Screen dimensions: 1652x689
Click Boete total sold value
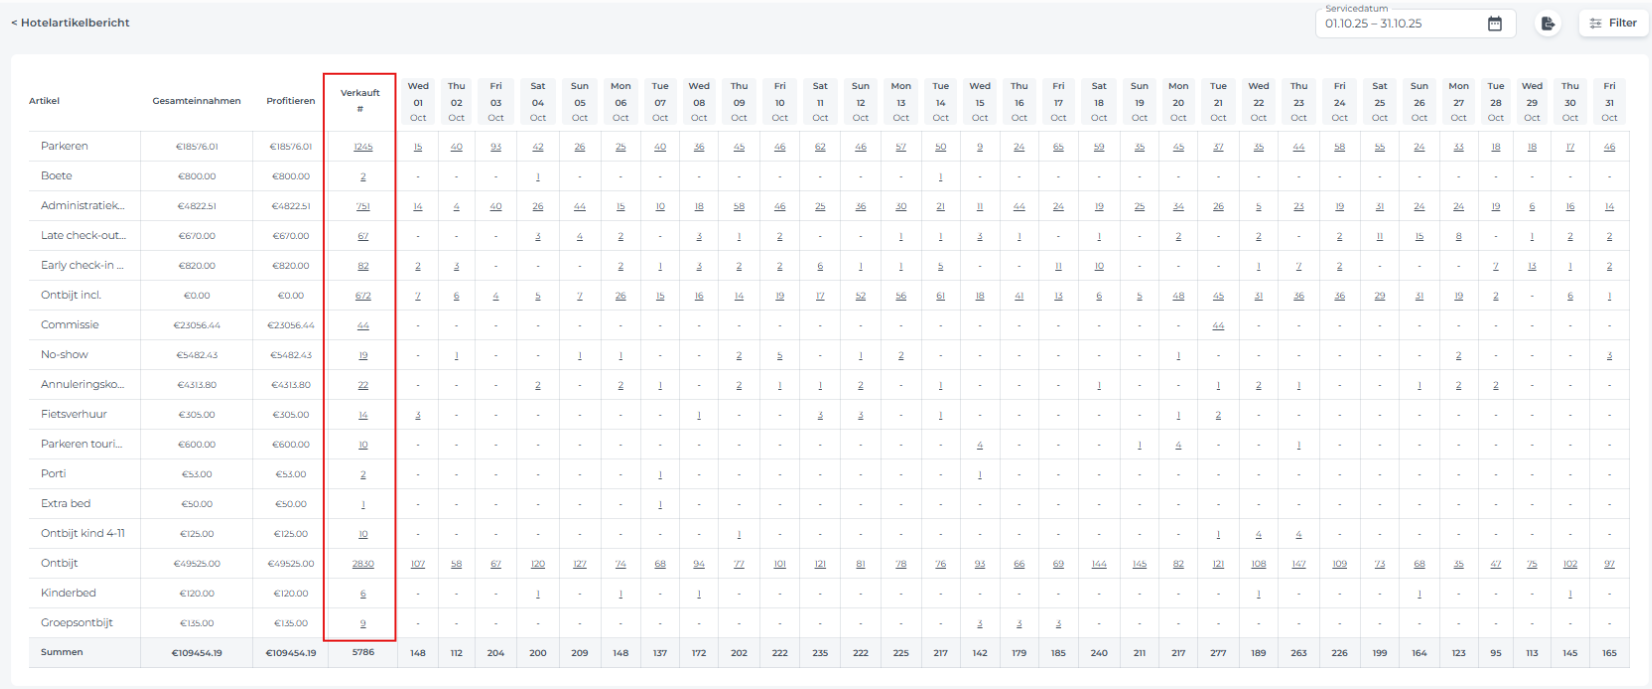pos(362,177)
